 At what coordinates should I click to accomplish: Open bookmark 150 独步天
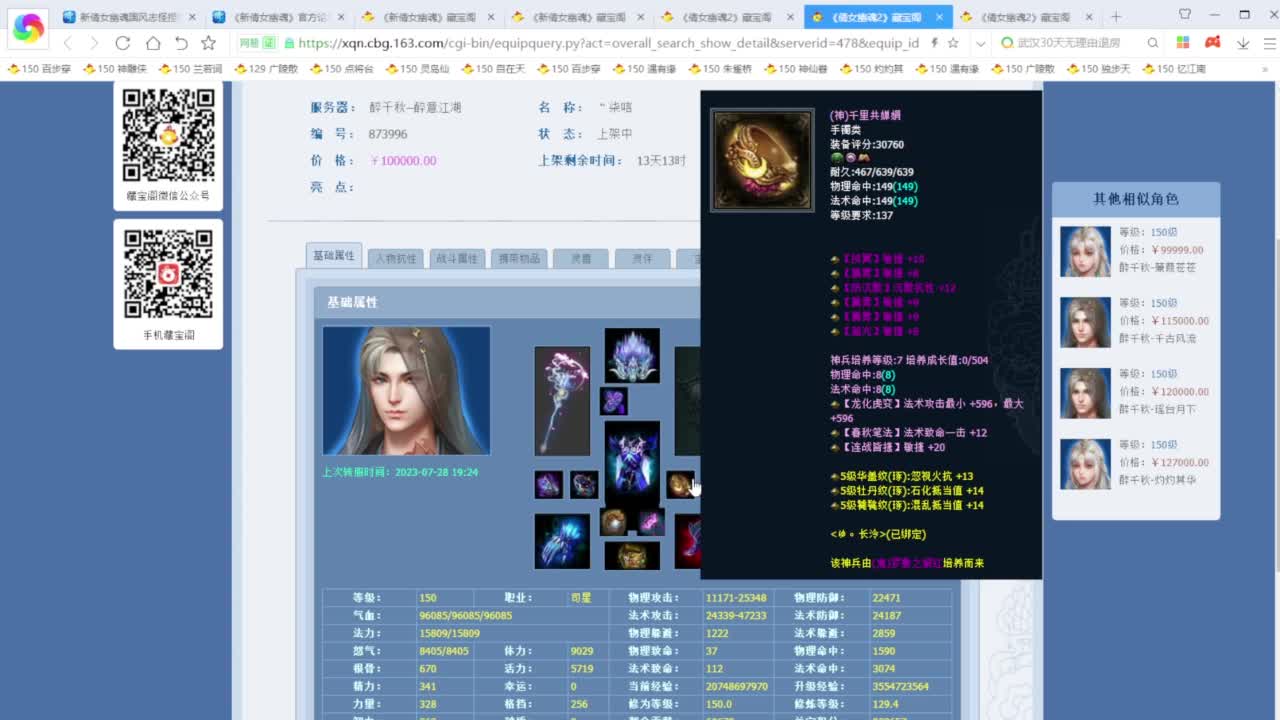[x=1098, y=69]
